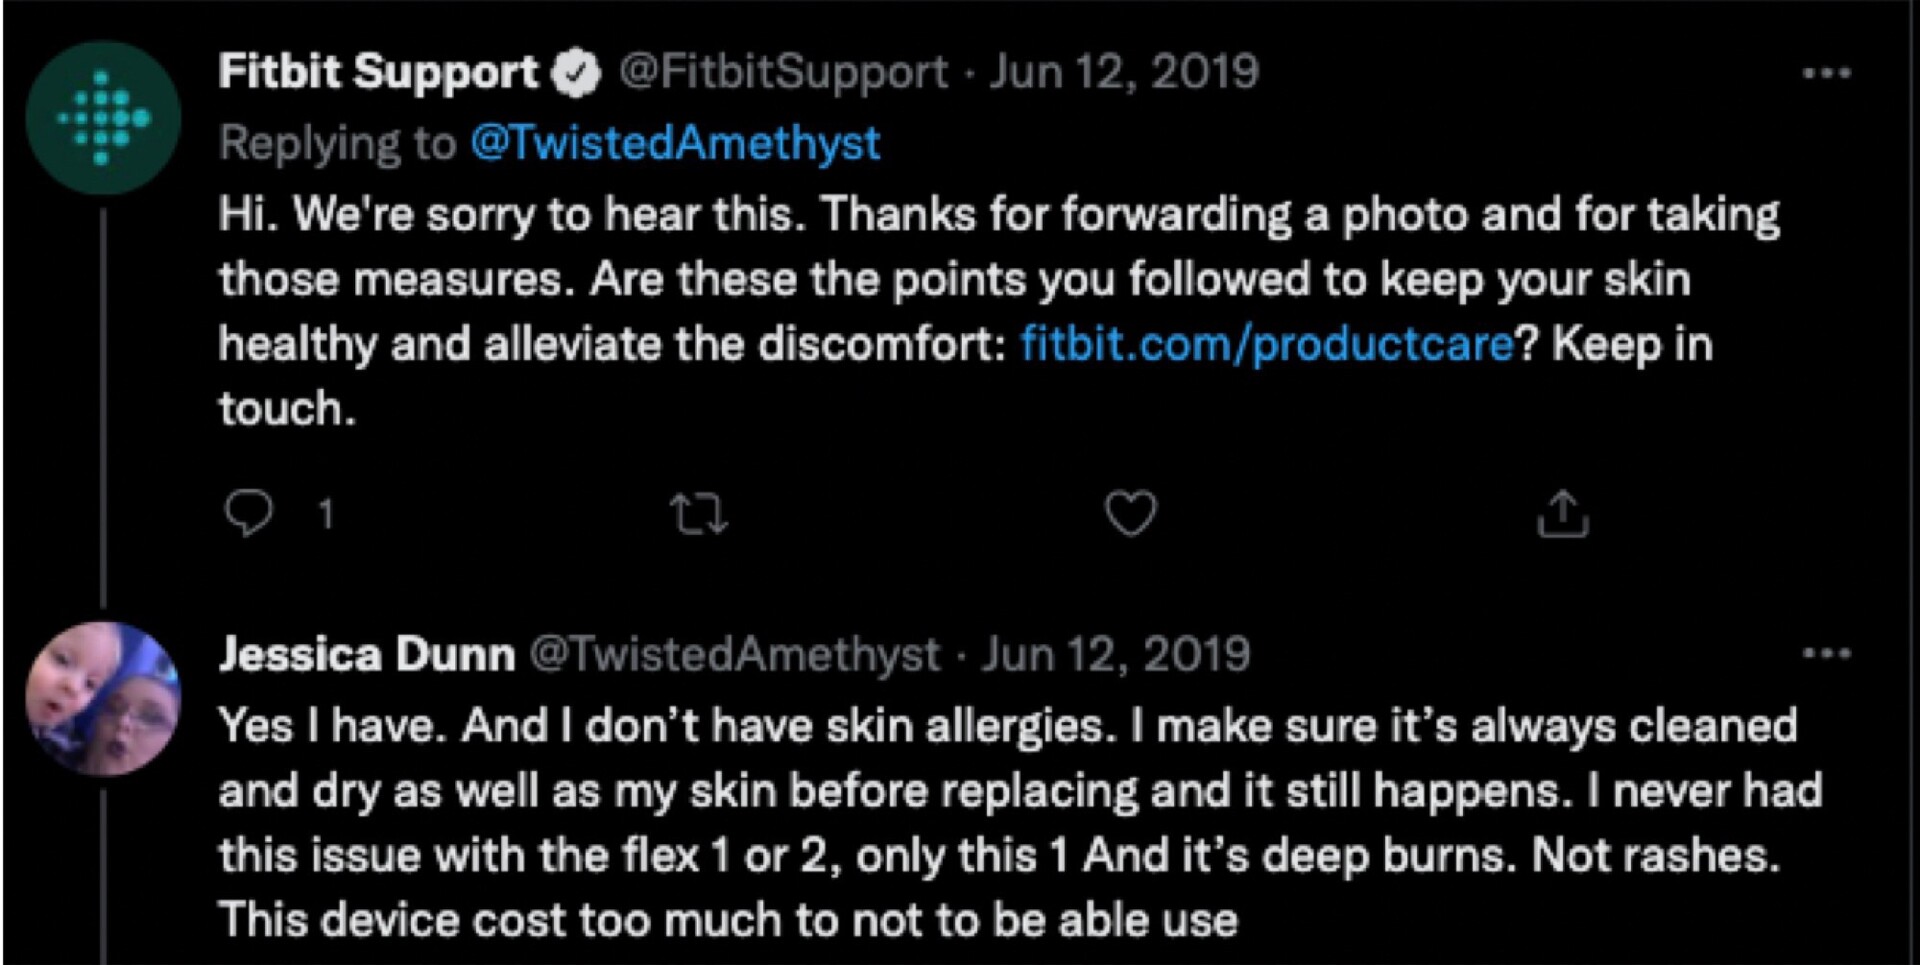Click the blue verified badge next to Fitbit Support
Screen dimensions: 1920x965
(577, 73)
